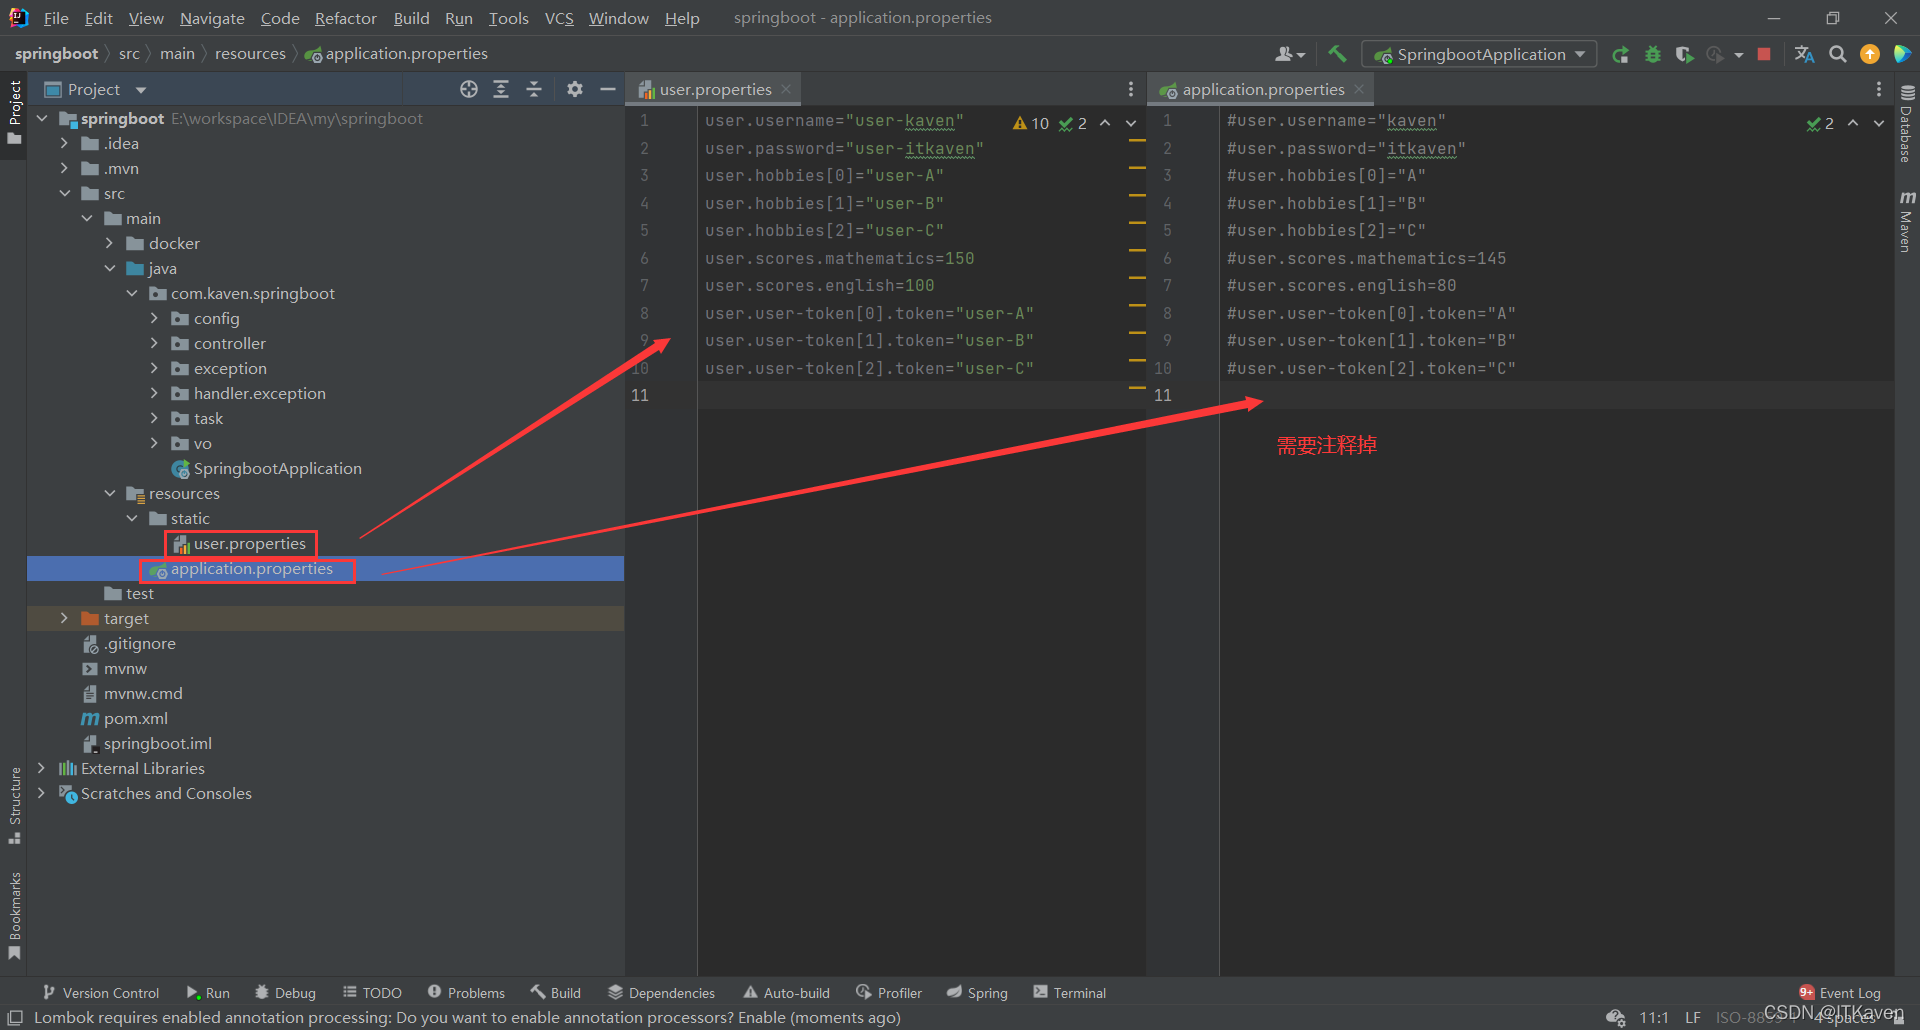1920x1030 pixels.
Task: Go to previous highlighted problem in user.properties
Action: (x=1105, y=123)
